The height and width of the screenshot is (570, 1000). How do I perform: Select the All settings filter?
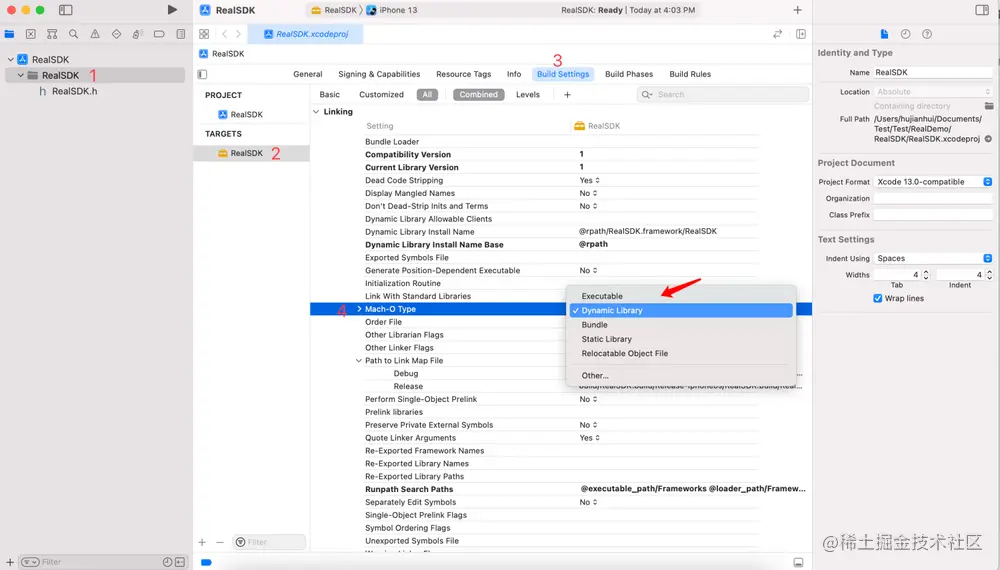coord(427,94)
